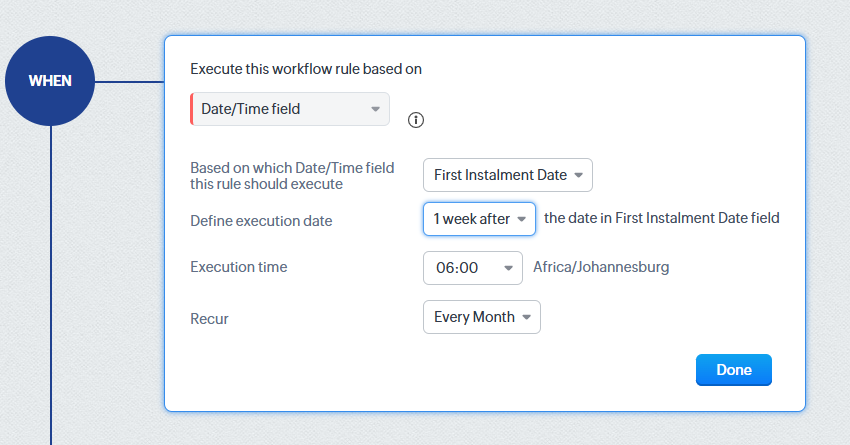Choose a time from the 06:00 dropdown
850x445 pixels.
[472, 268]
